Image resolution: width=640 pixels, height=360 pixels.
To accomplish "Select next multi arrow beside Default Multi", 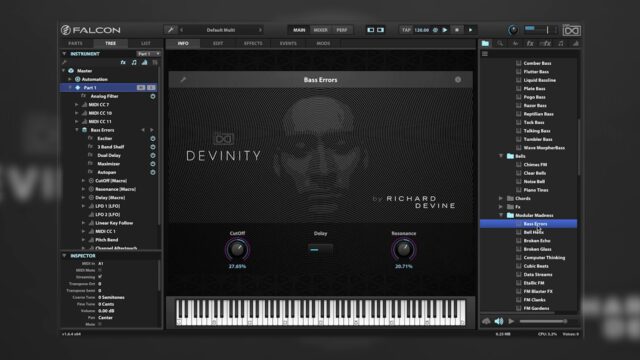I will 260,30.
